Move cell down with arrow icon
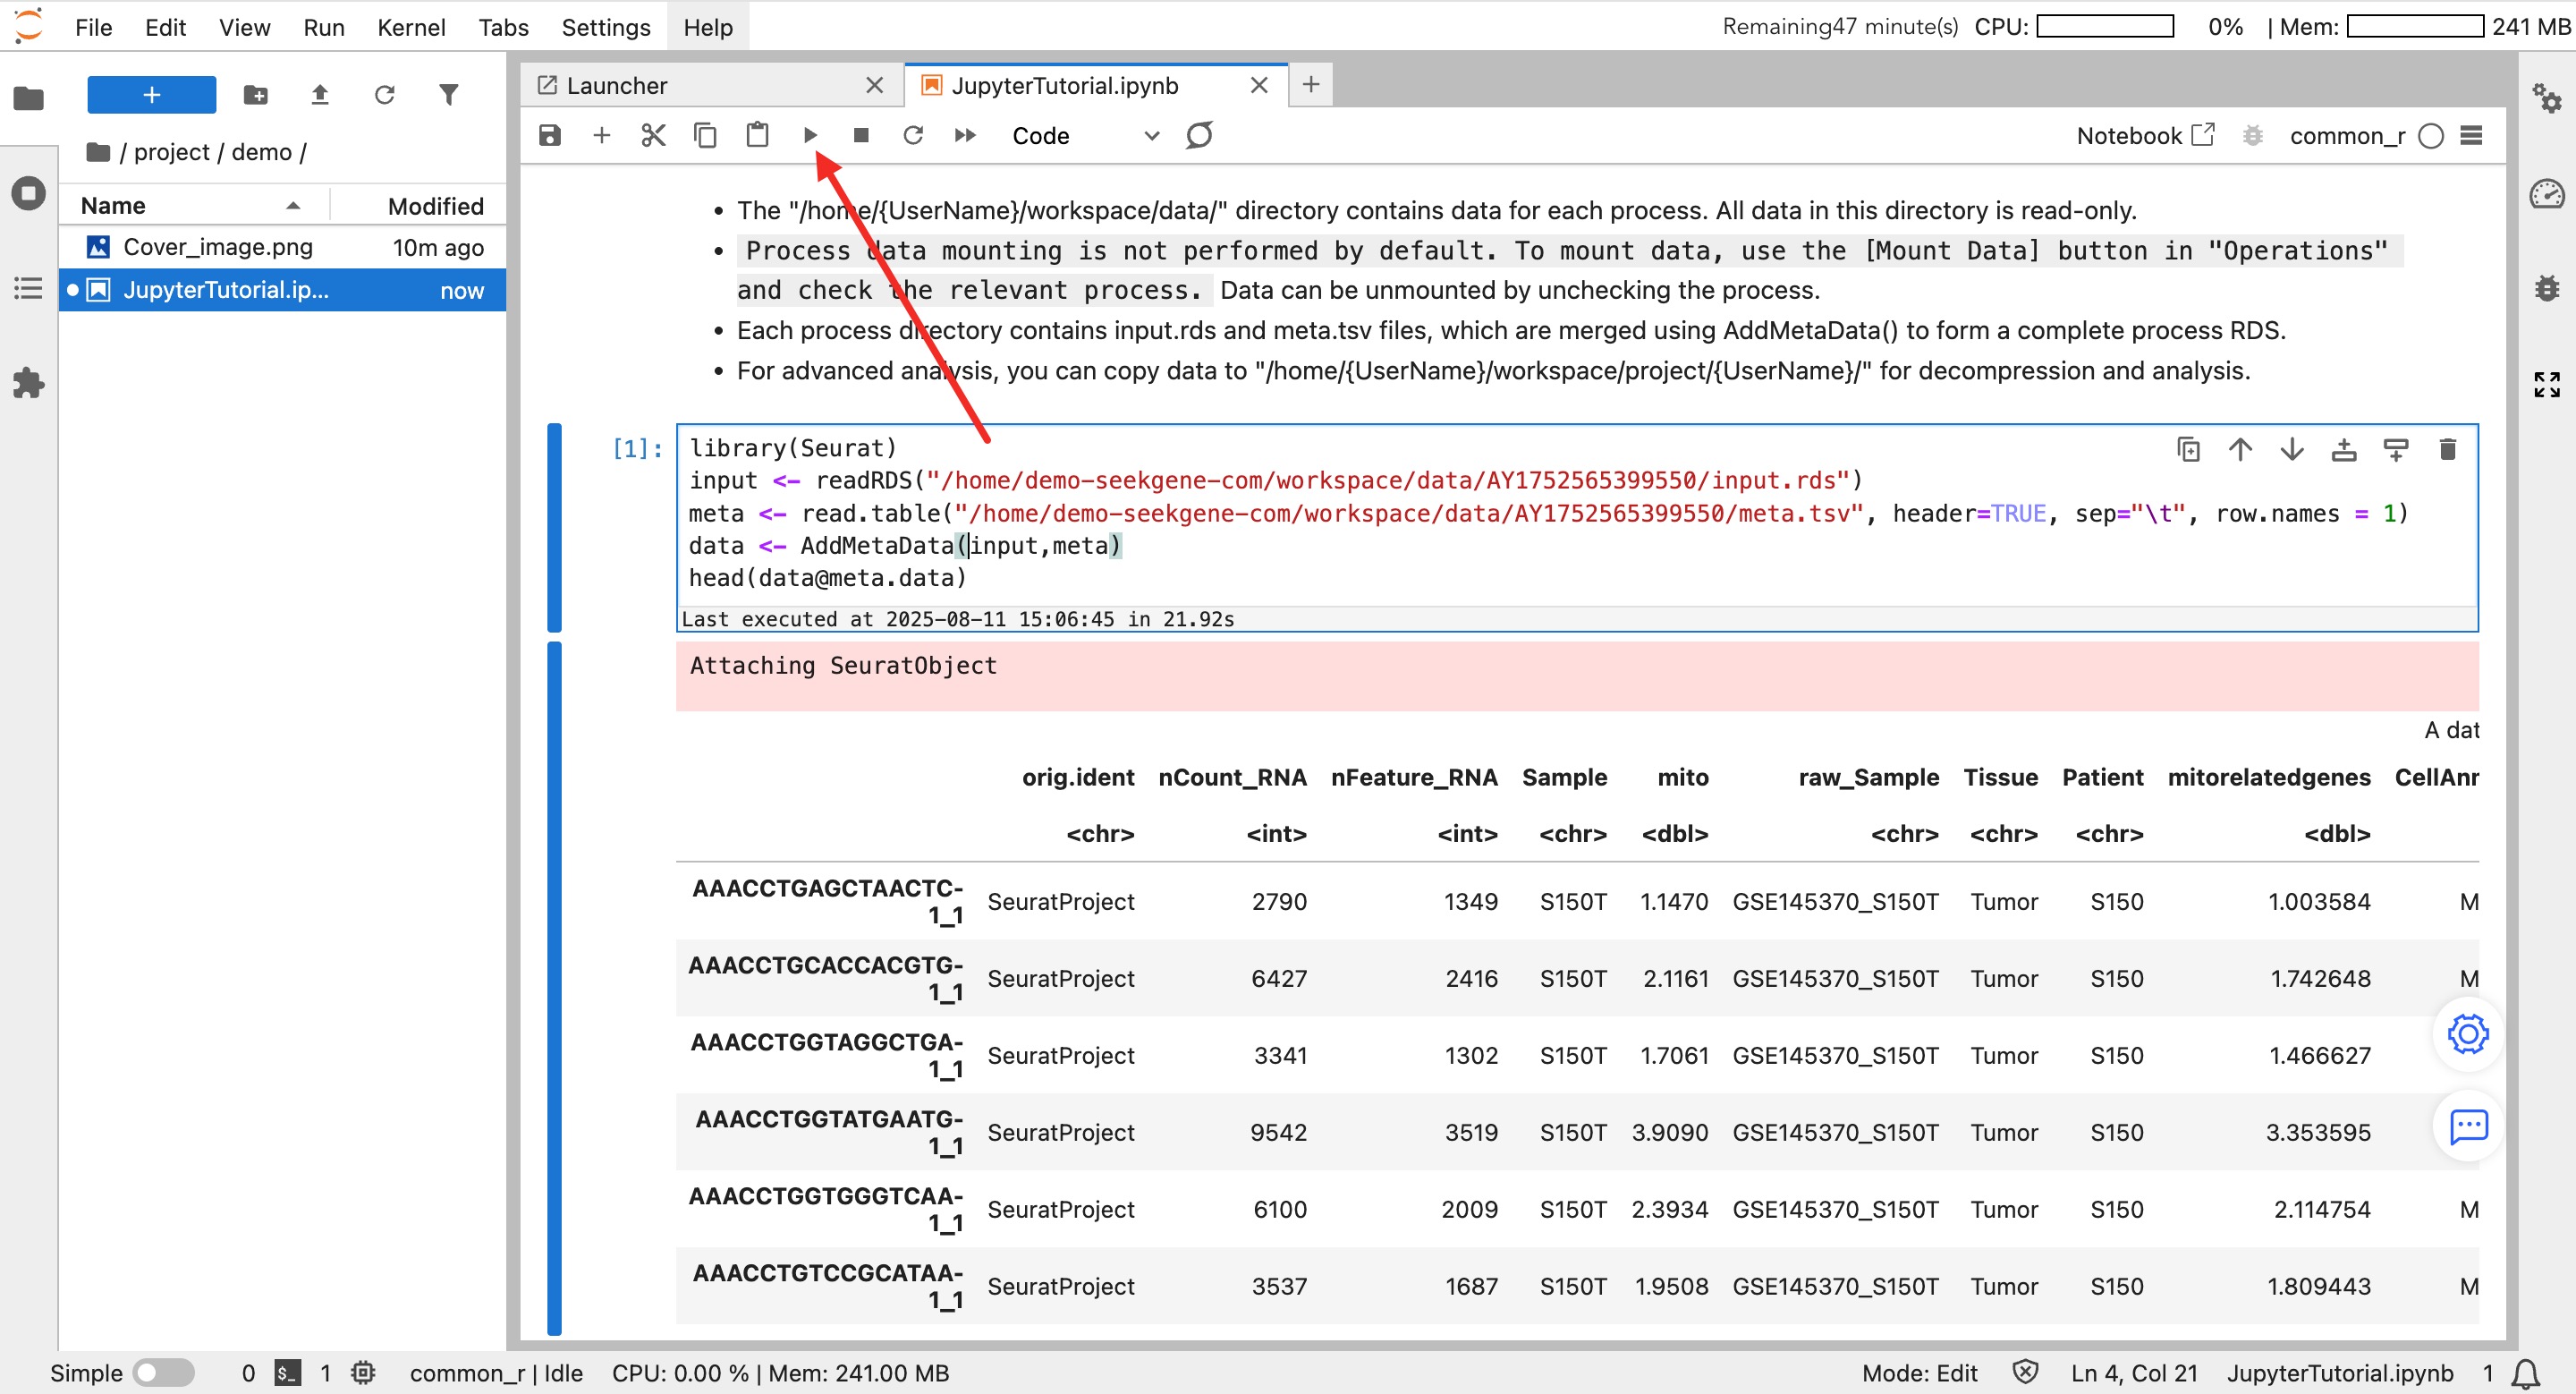 tap(2291, 449)
